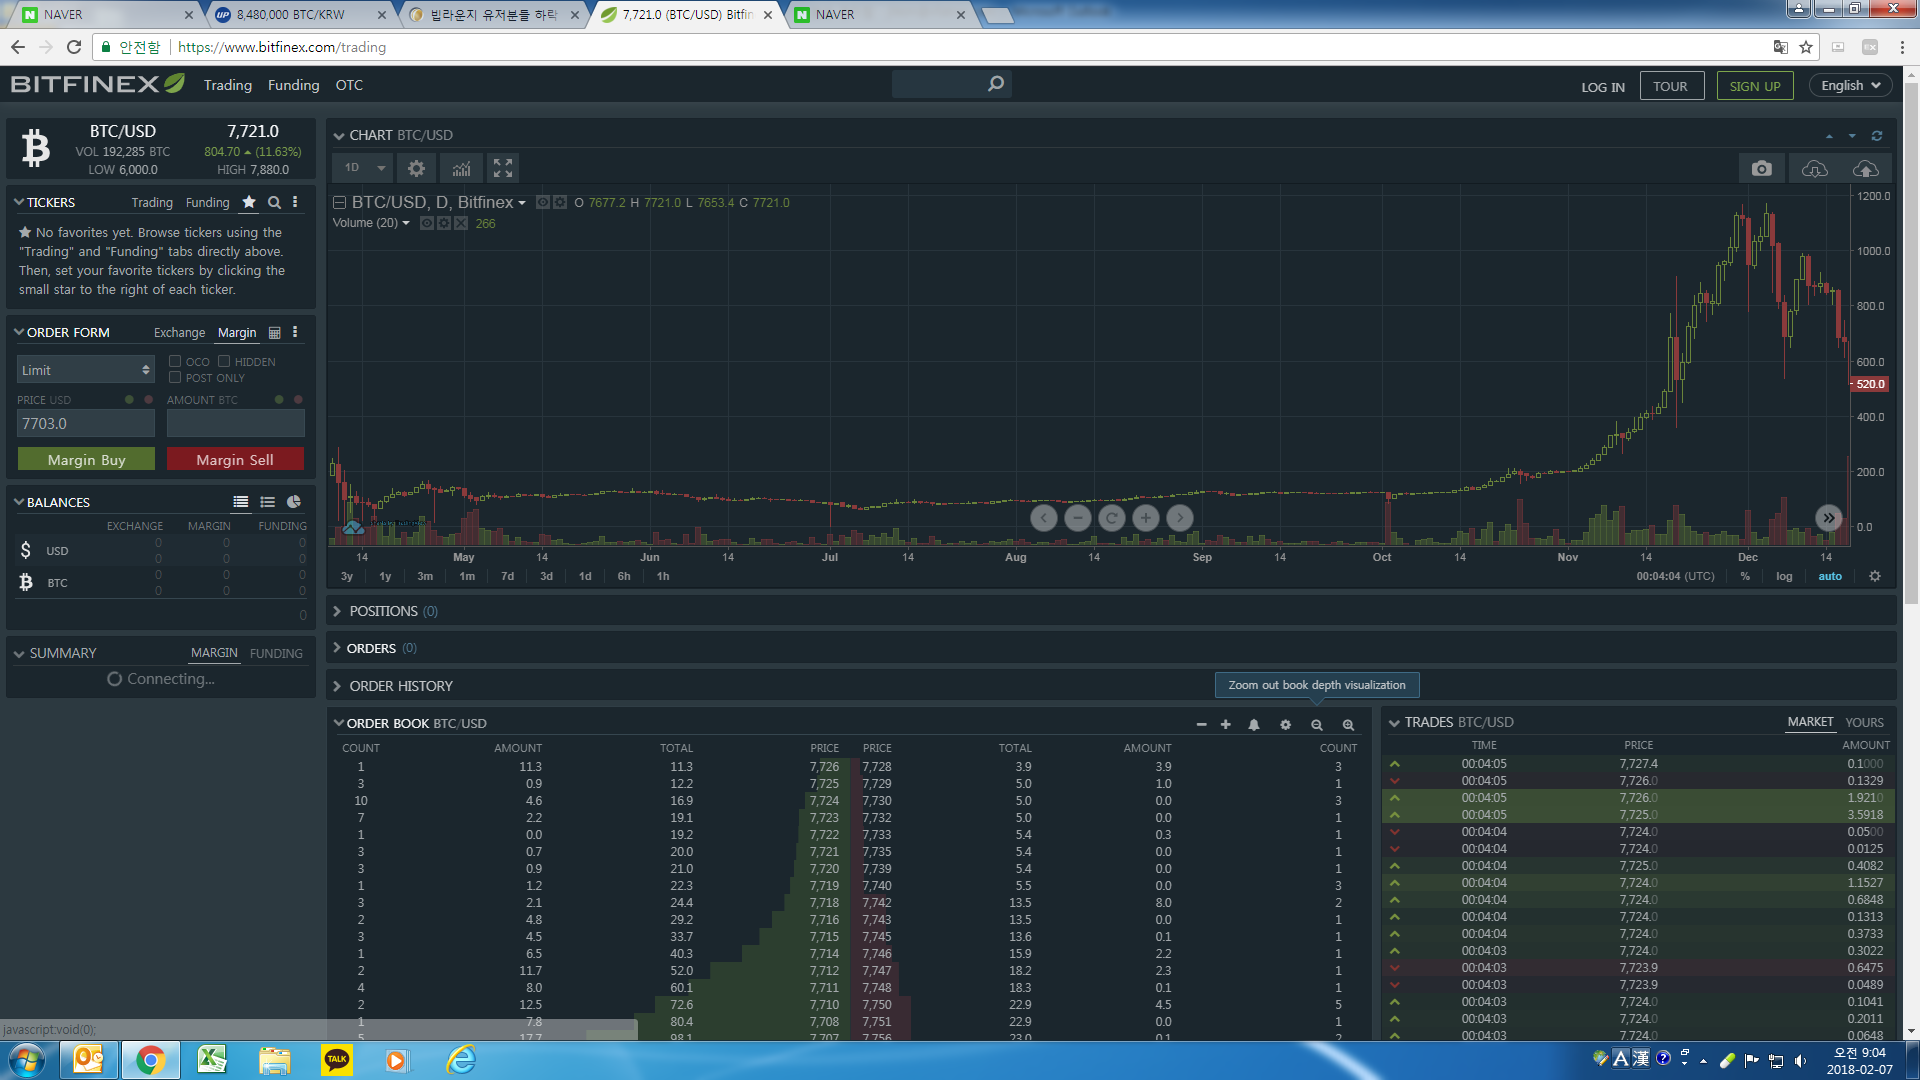Click the cloud download chart layout icon

1814,168
